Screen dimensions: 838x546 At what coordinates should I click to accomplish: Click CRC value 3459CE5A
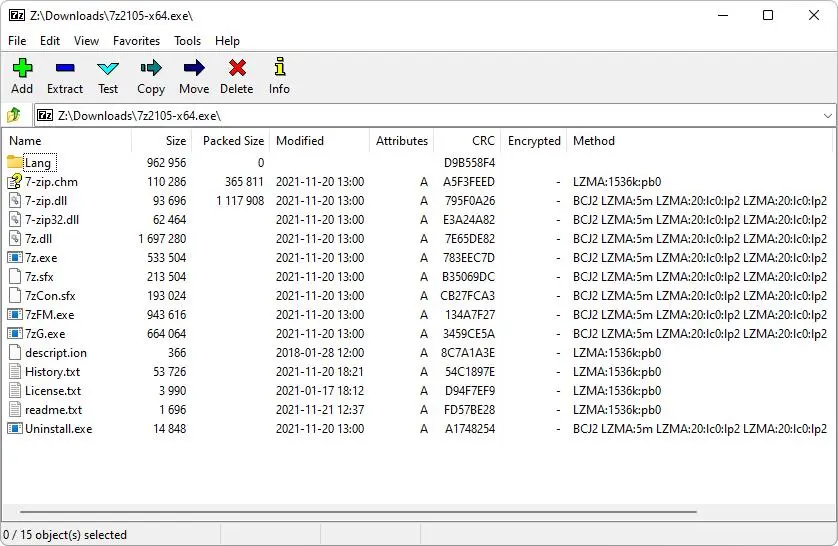(469, 334)
